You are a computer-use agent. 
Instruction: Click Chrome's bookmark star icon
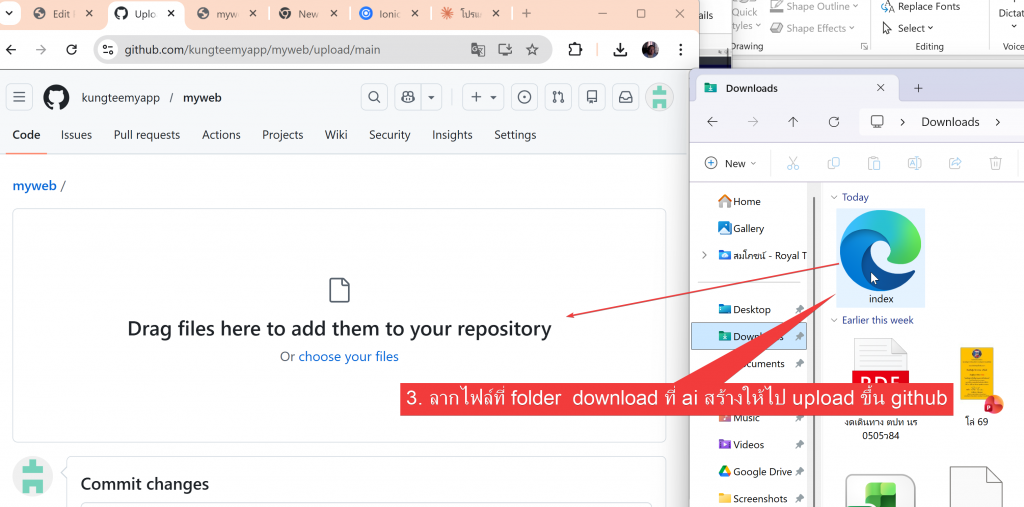click(532, 50)
